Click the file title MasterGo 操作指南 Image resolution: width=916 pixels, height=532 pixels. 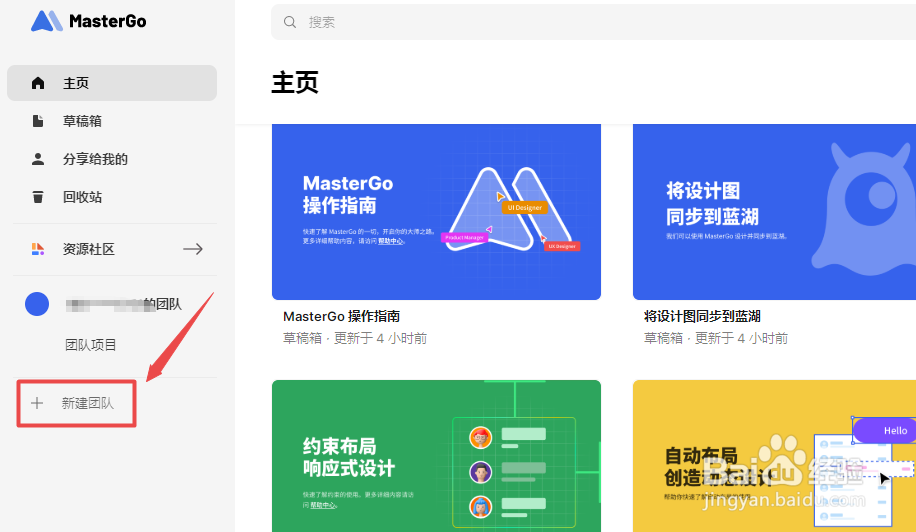(341, 317)
